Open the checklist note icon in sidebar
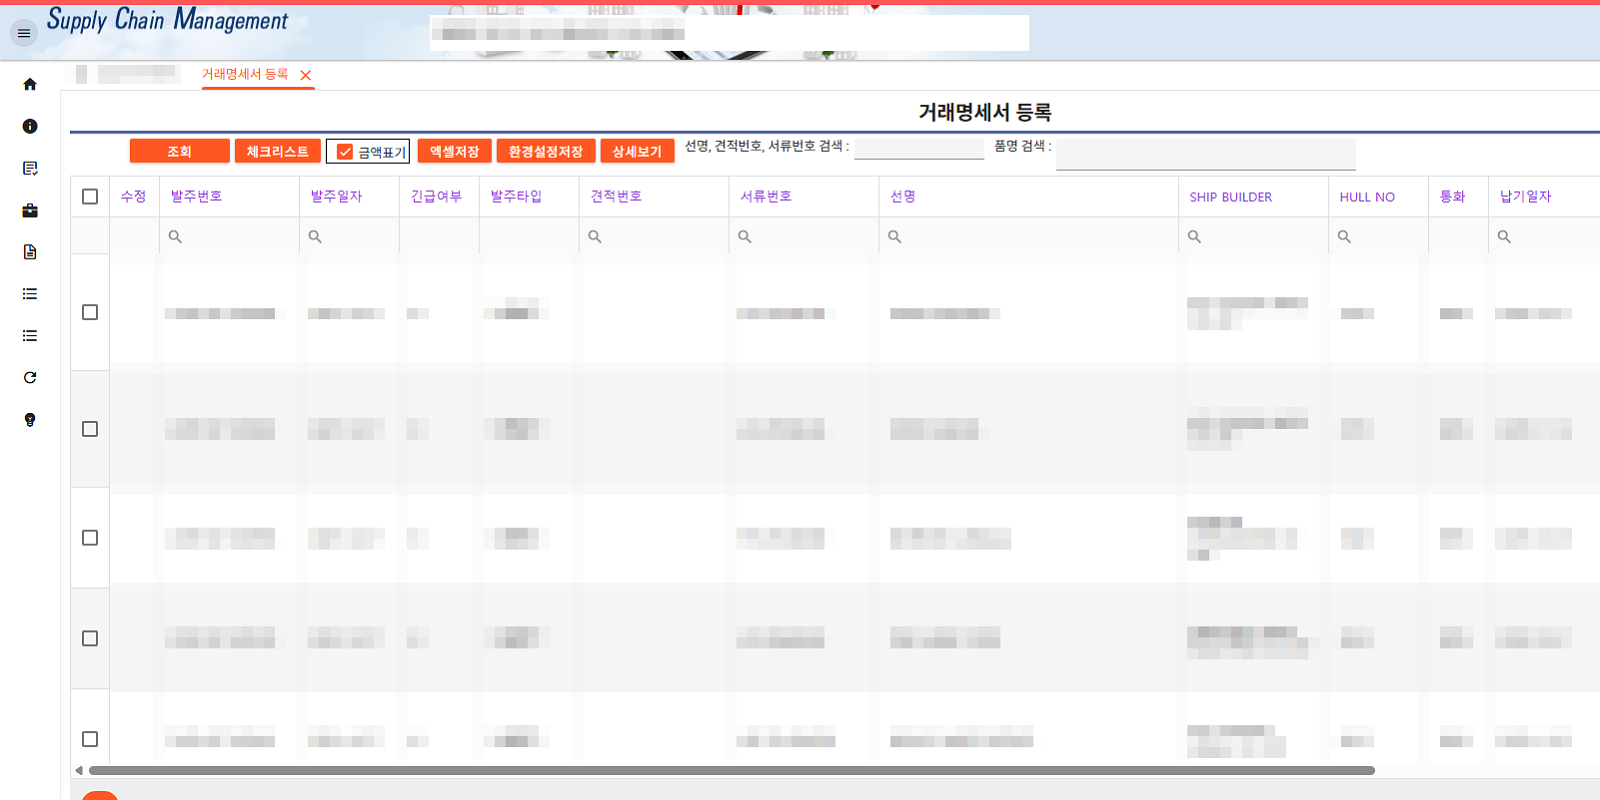 tap(30, 168)
